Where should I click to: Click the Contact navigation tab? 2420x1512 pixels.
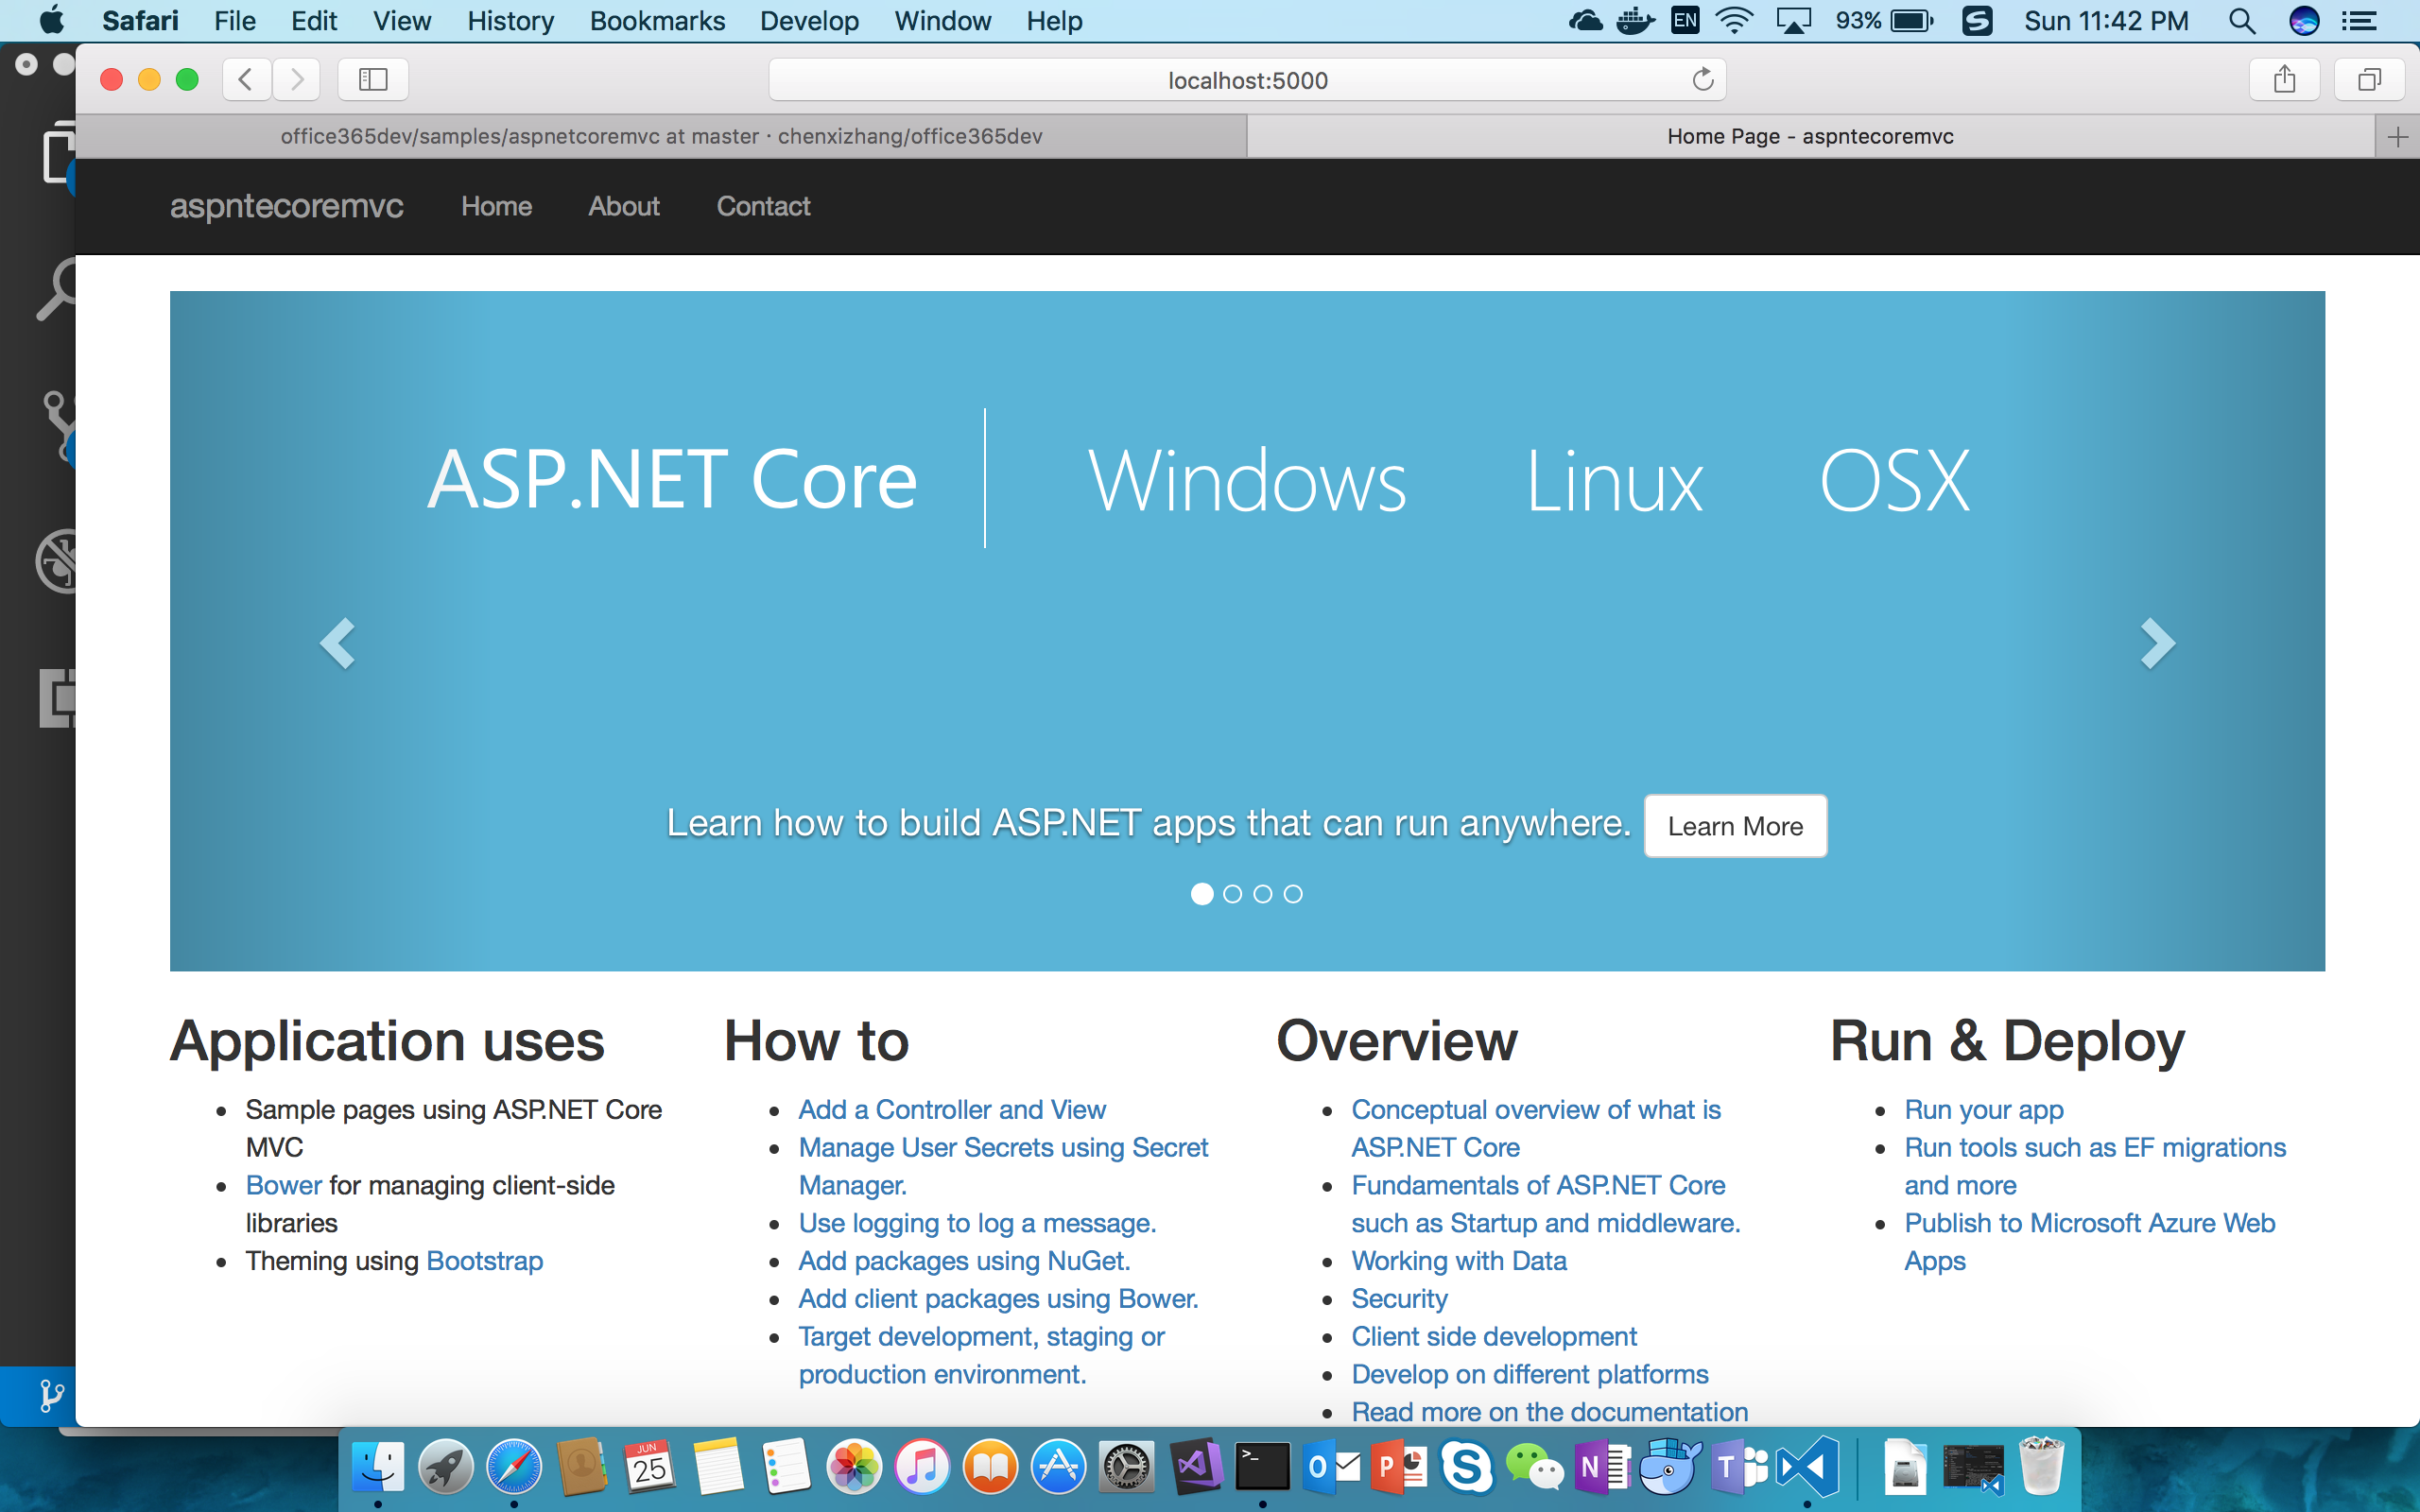point(763,206)
